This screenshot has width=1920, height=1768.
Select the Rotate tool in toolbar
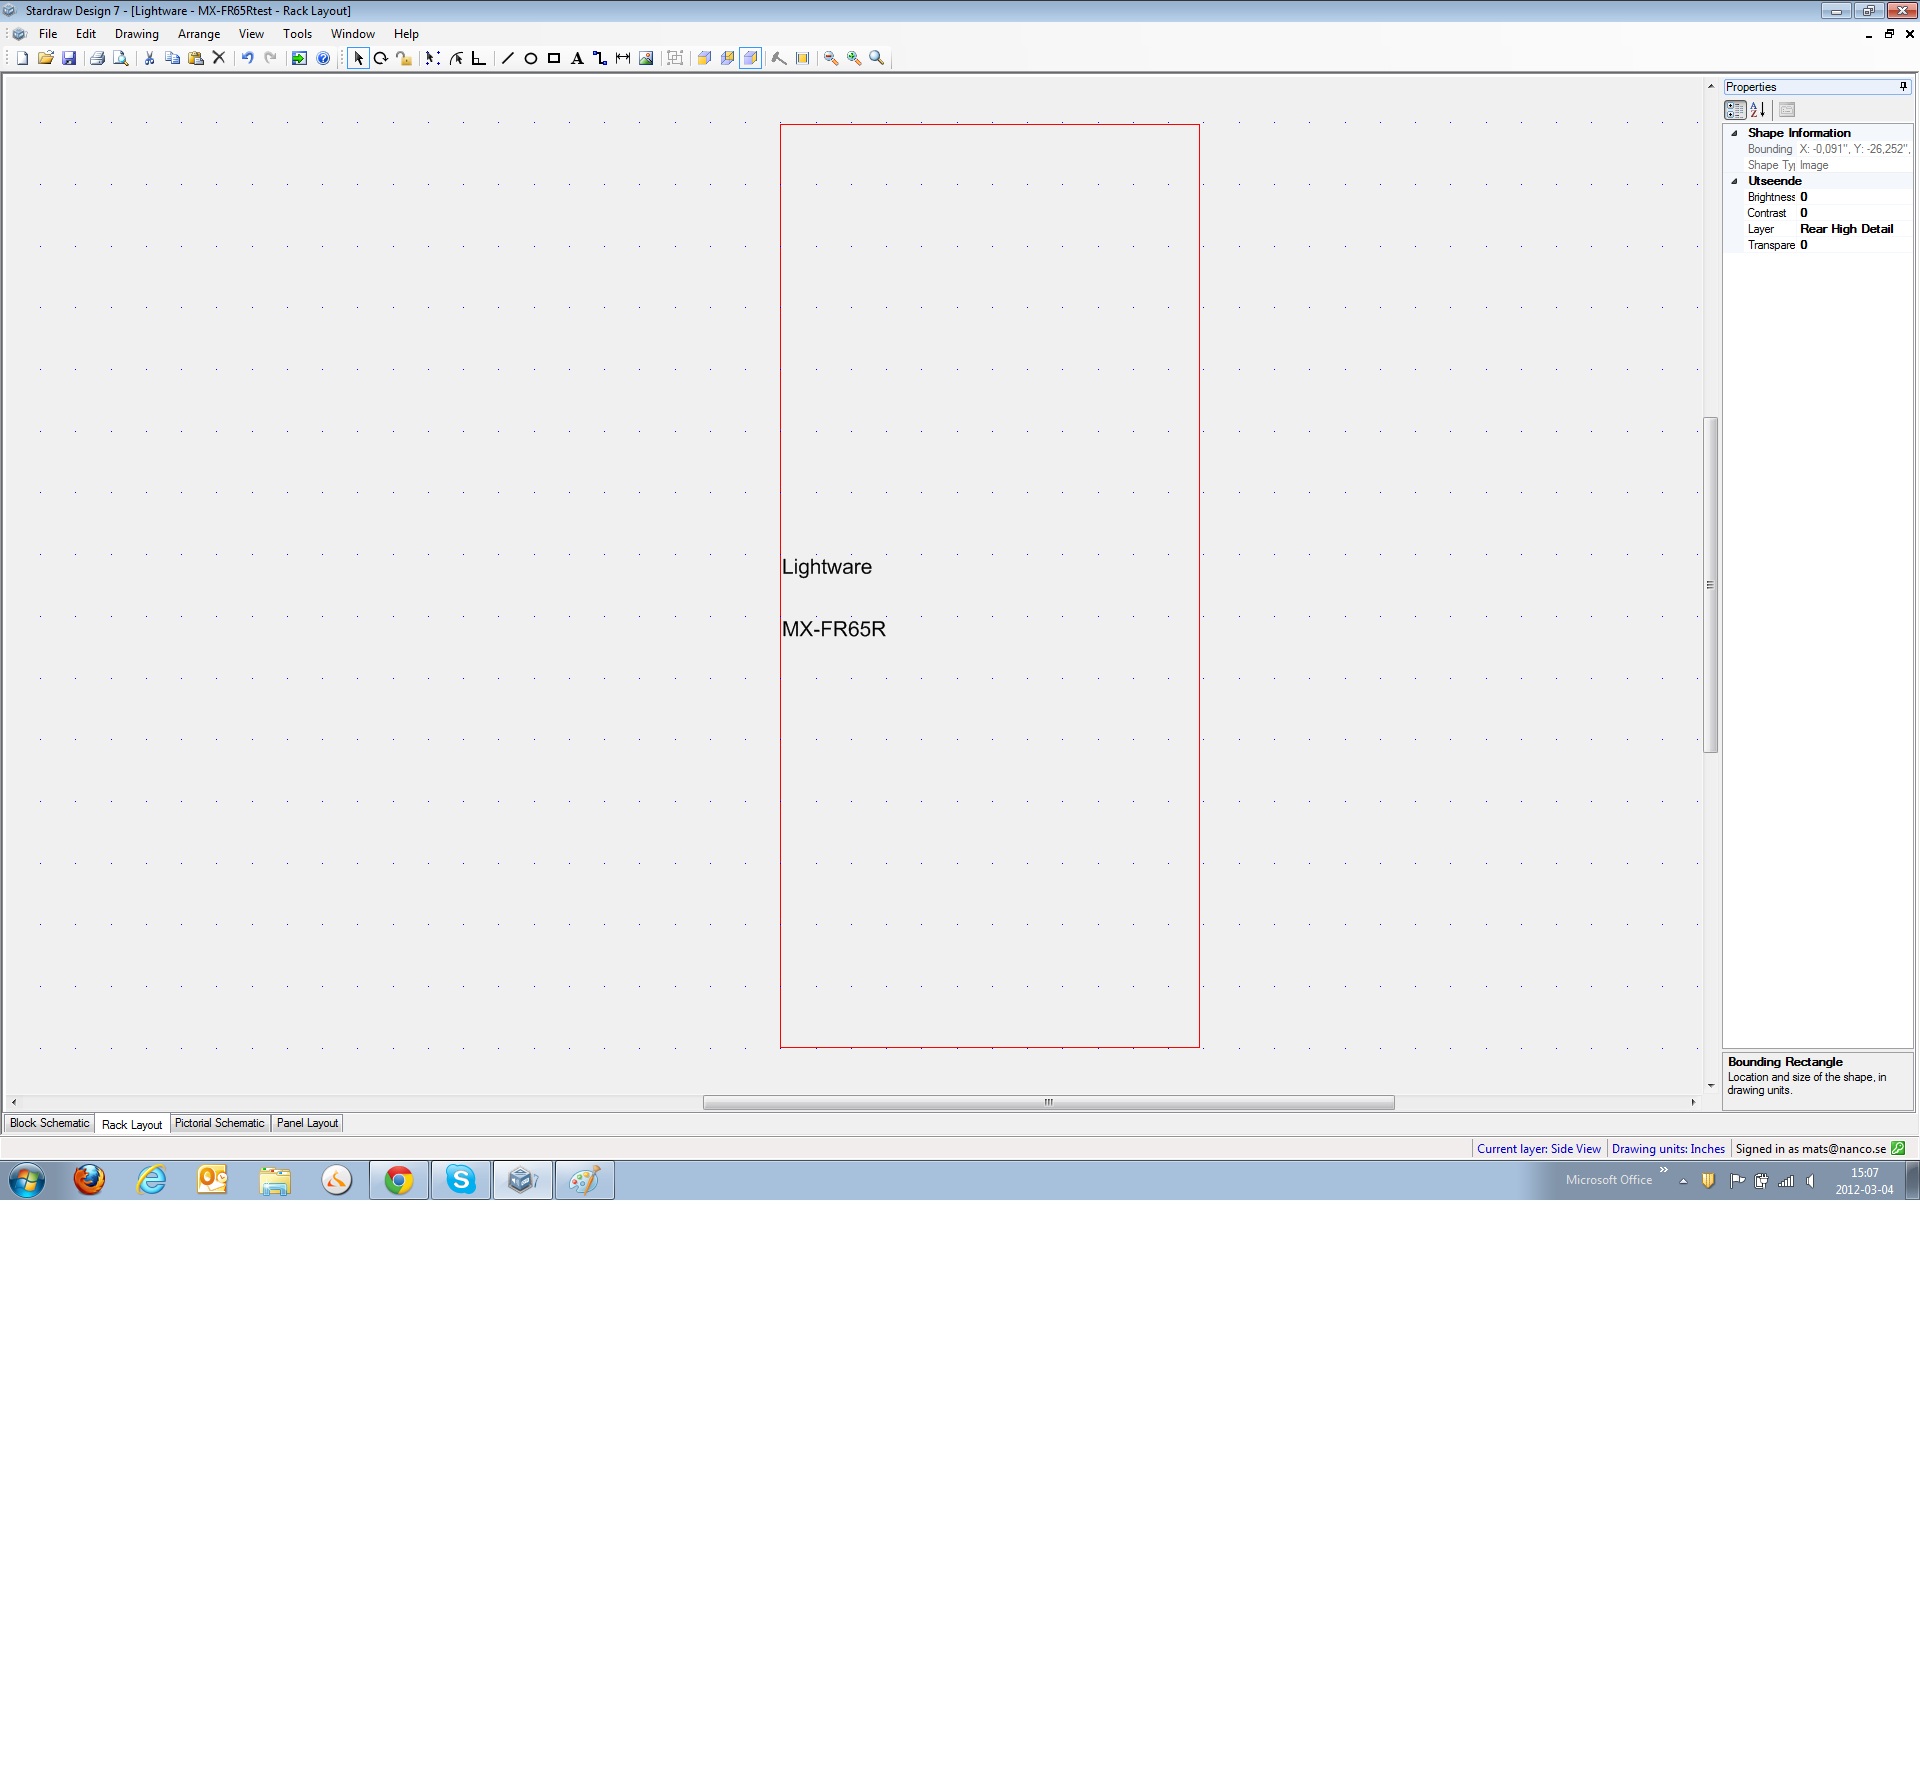[x=381, y=59]
